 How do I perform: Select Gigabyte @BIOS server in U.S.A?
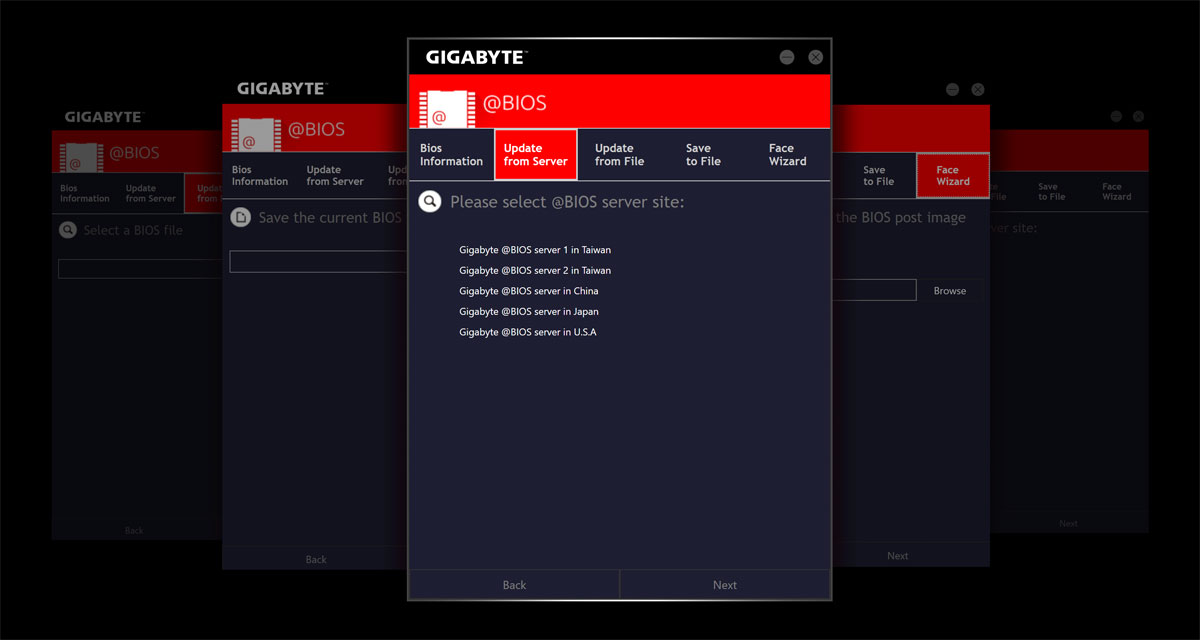(x=528, y=332)
